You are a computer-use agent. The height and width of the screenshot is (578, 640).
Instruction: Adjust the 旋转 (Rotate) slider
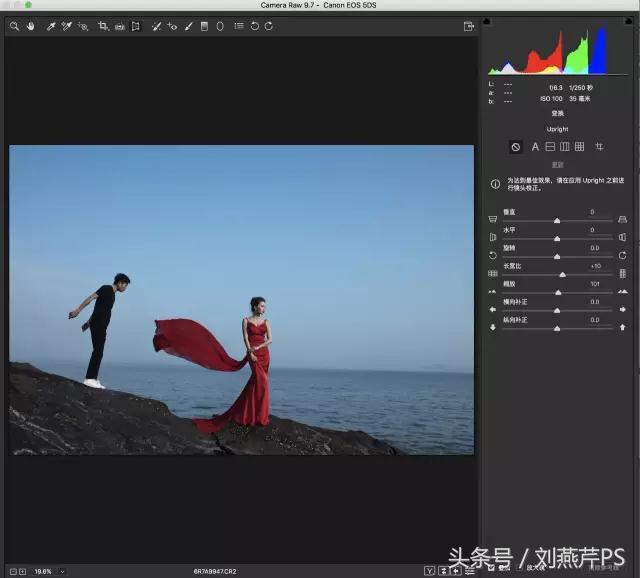(557, 257)
